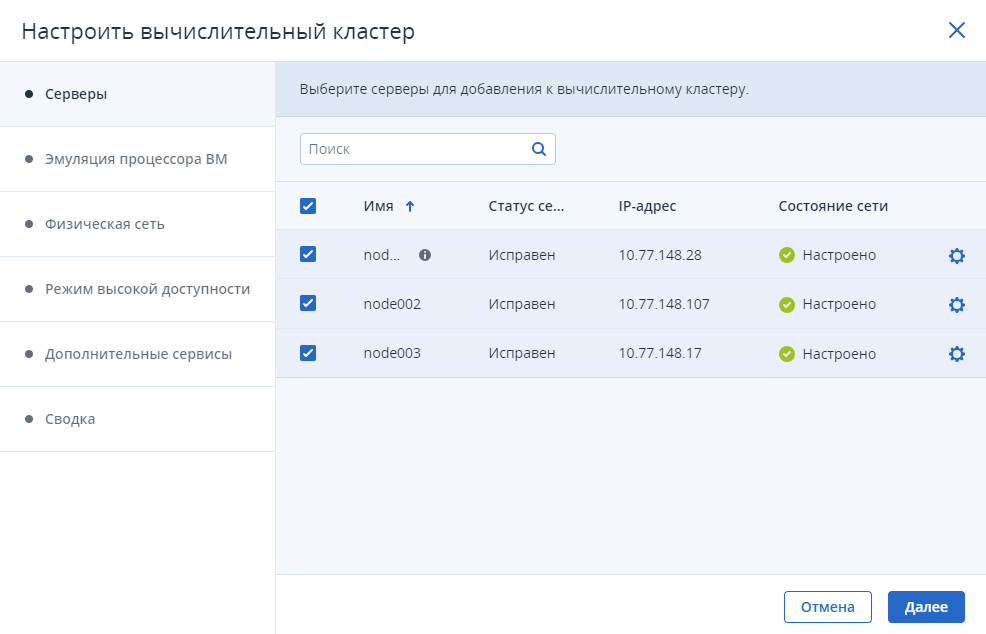Open Дополнительные сервисы step

tap(138, 354)
